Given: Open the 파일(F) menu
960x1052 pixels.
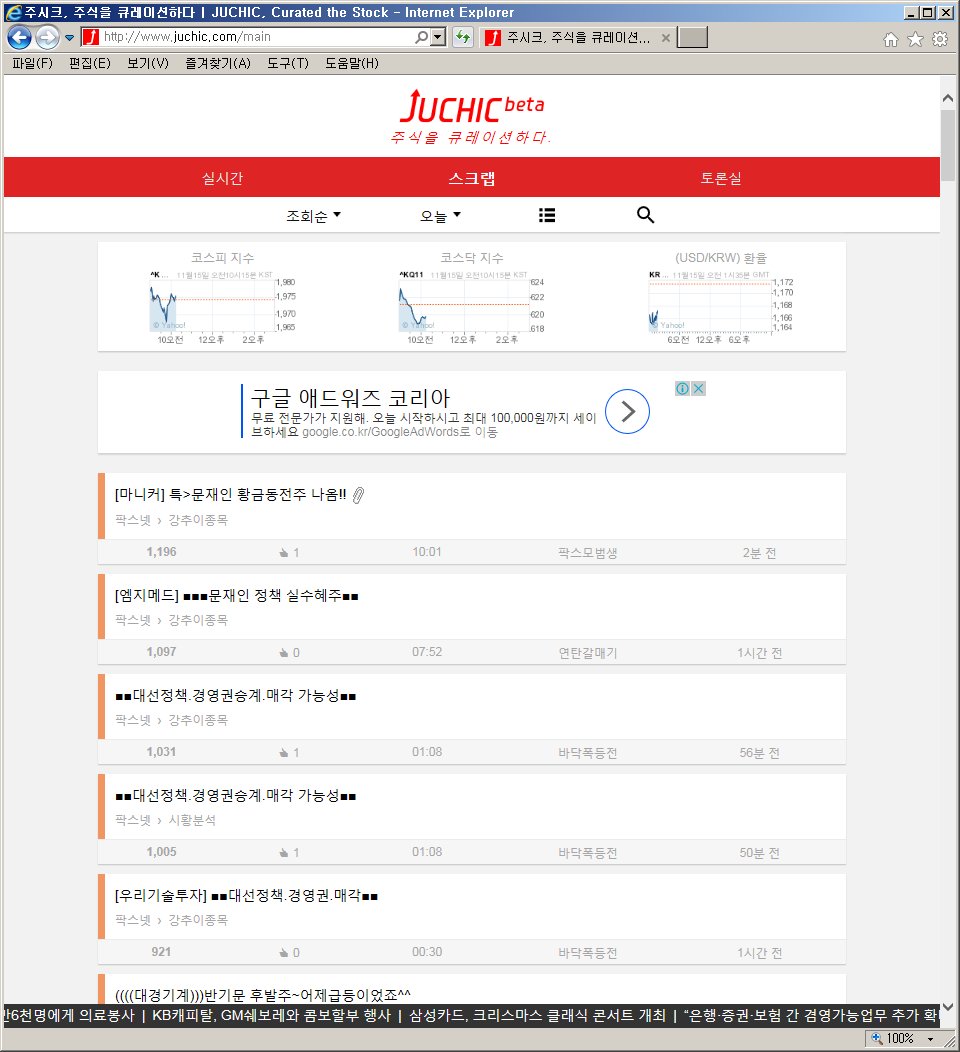Looking at the screenshot, I should click(x=32, y=63).
